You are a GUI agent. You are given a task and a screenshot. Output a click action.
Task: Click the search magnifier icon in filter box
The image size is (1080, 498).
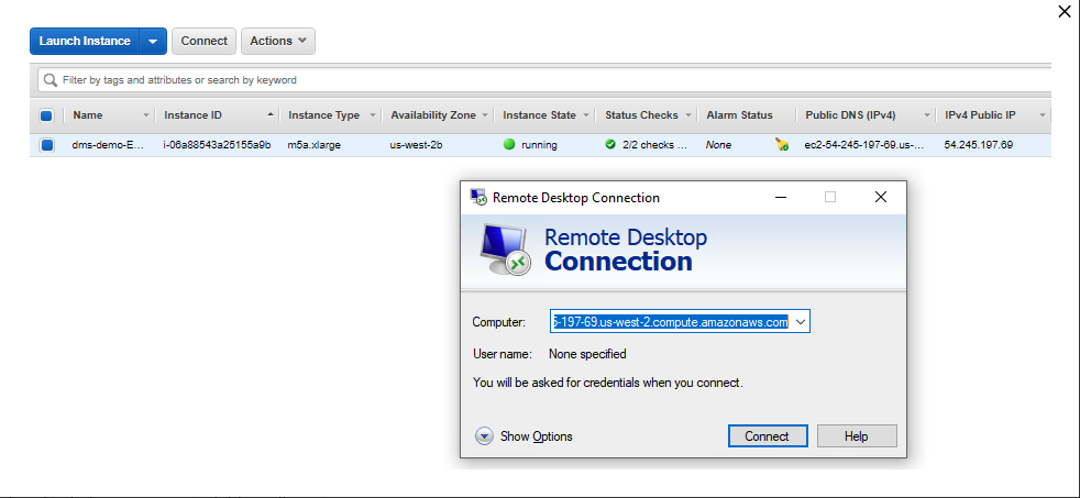click(50, 80)
